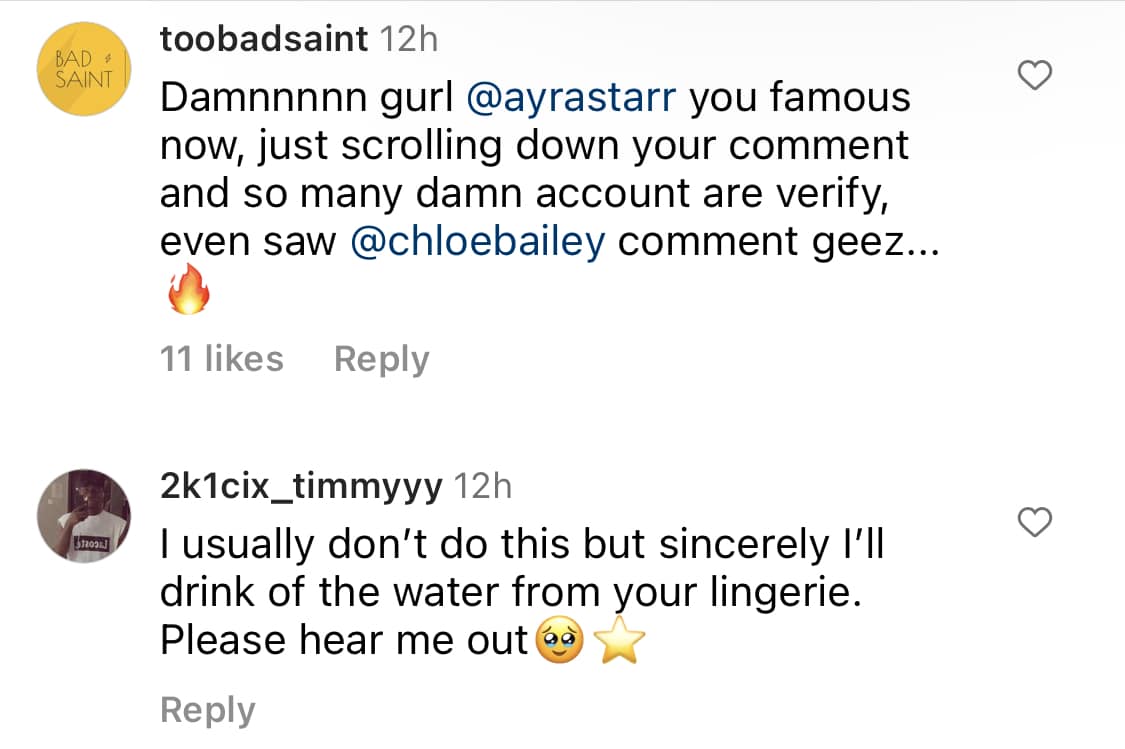Tap the pleading face emoji
The image size is (1125, 749).
tap(560, 642)
